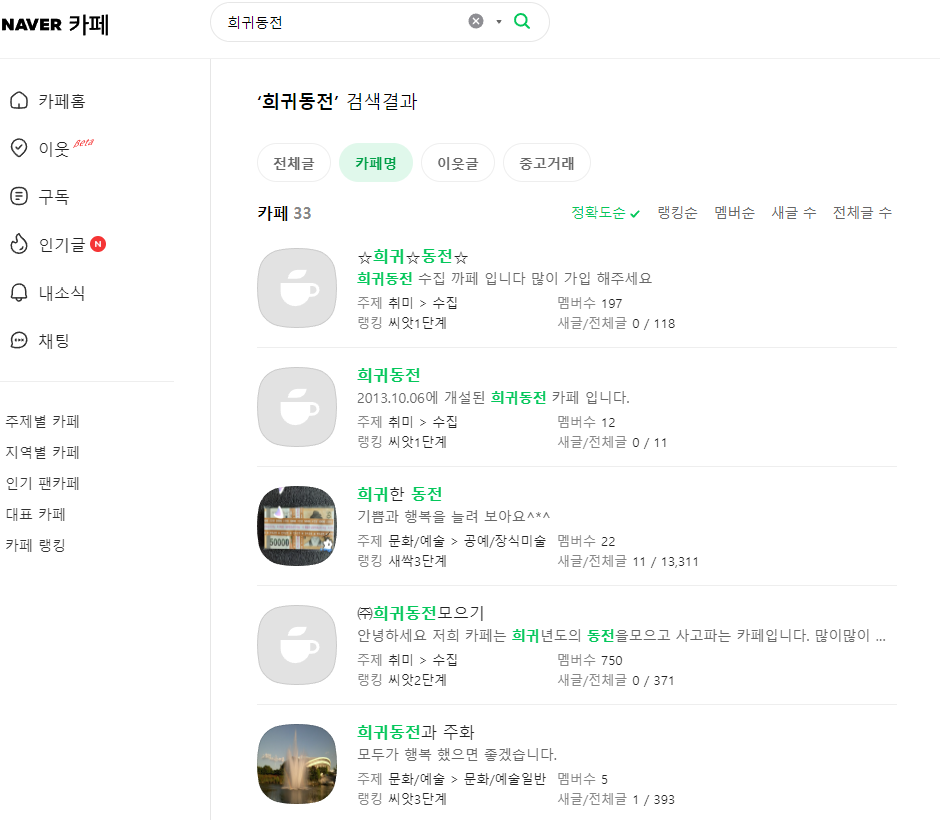
Task: Click the green search magnifier icon
Action: pyautogui.click(x=521, y=21)
